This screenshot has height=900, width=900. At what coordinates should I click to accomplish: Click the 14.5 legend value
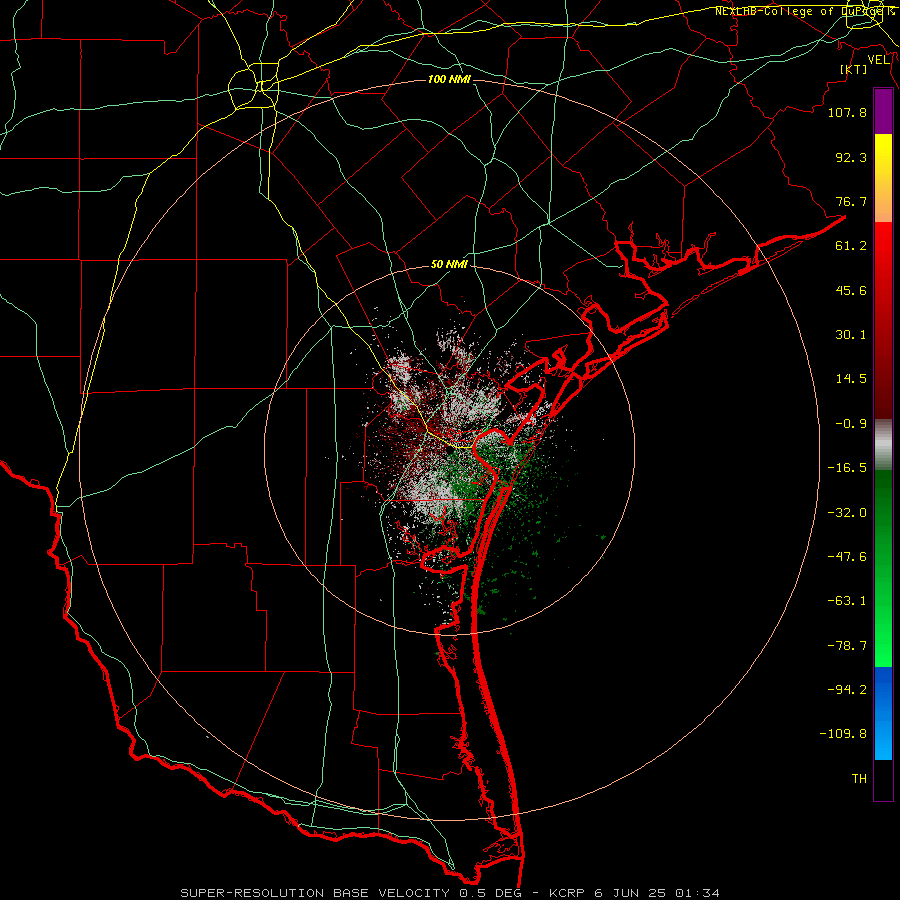click(x=851, y=379)
